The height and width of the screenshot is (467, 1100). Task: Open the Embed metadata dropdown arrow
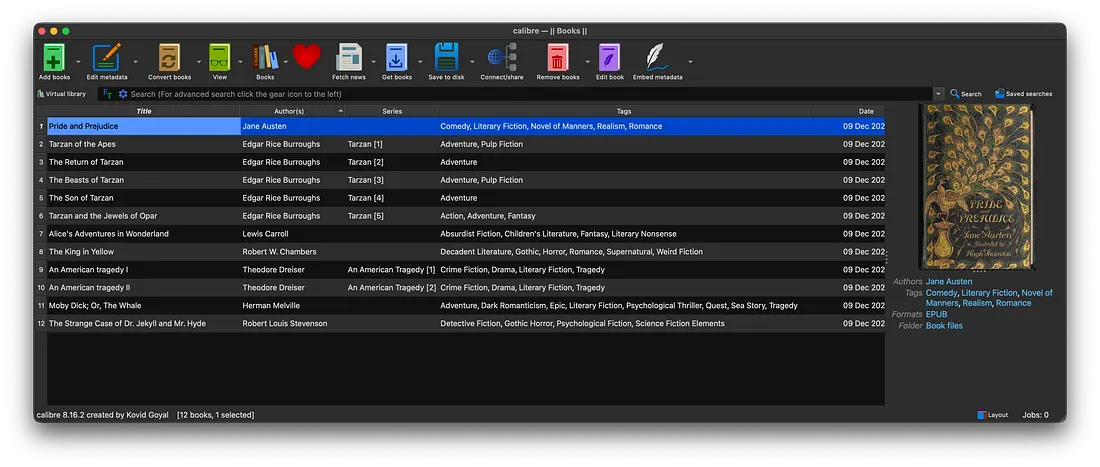pos(690,62)
